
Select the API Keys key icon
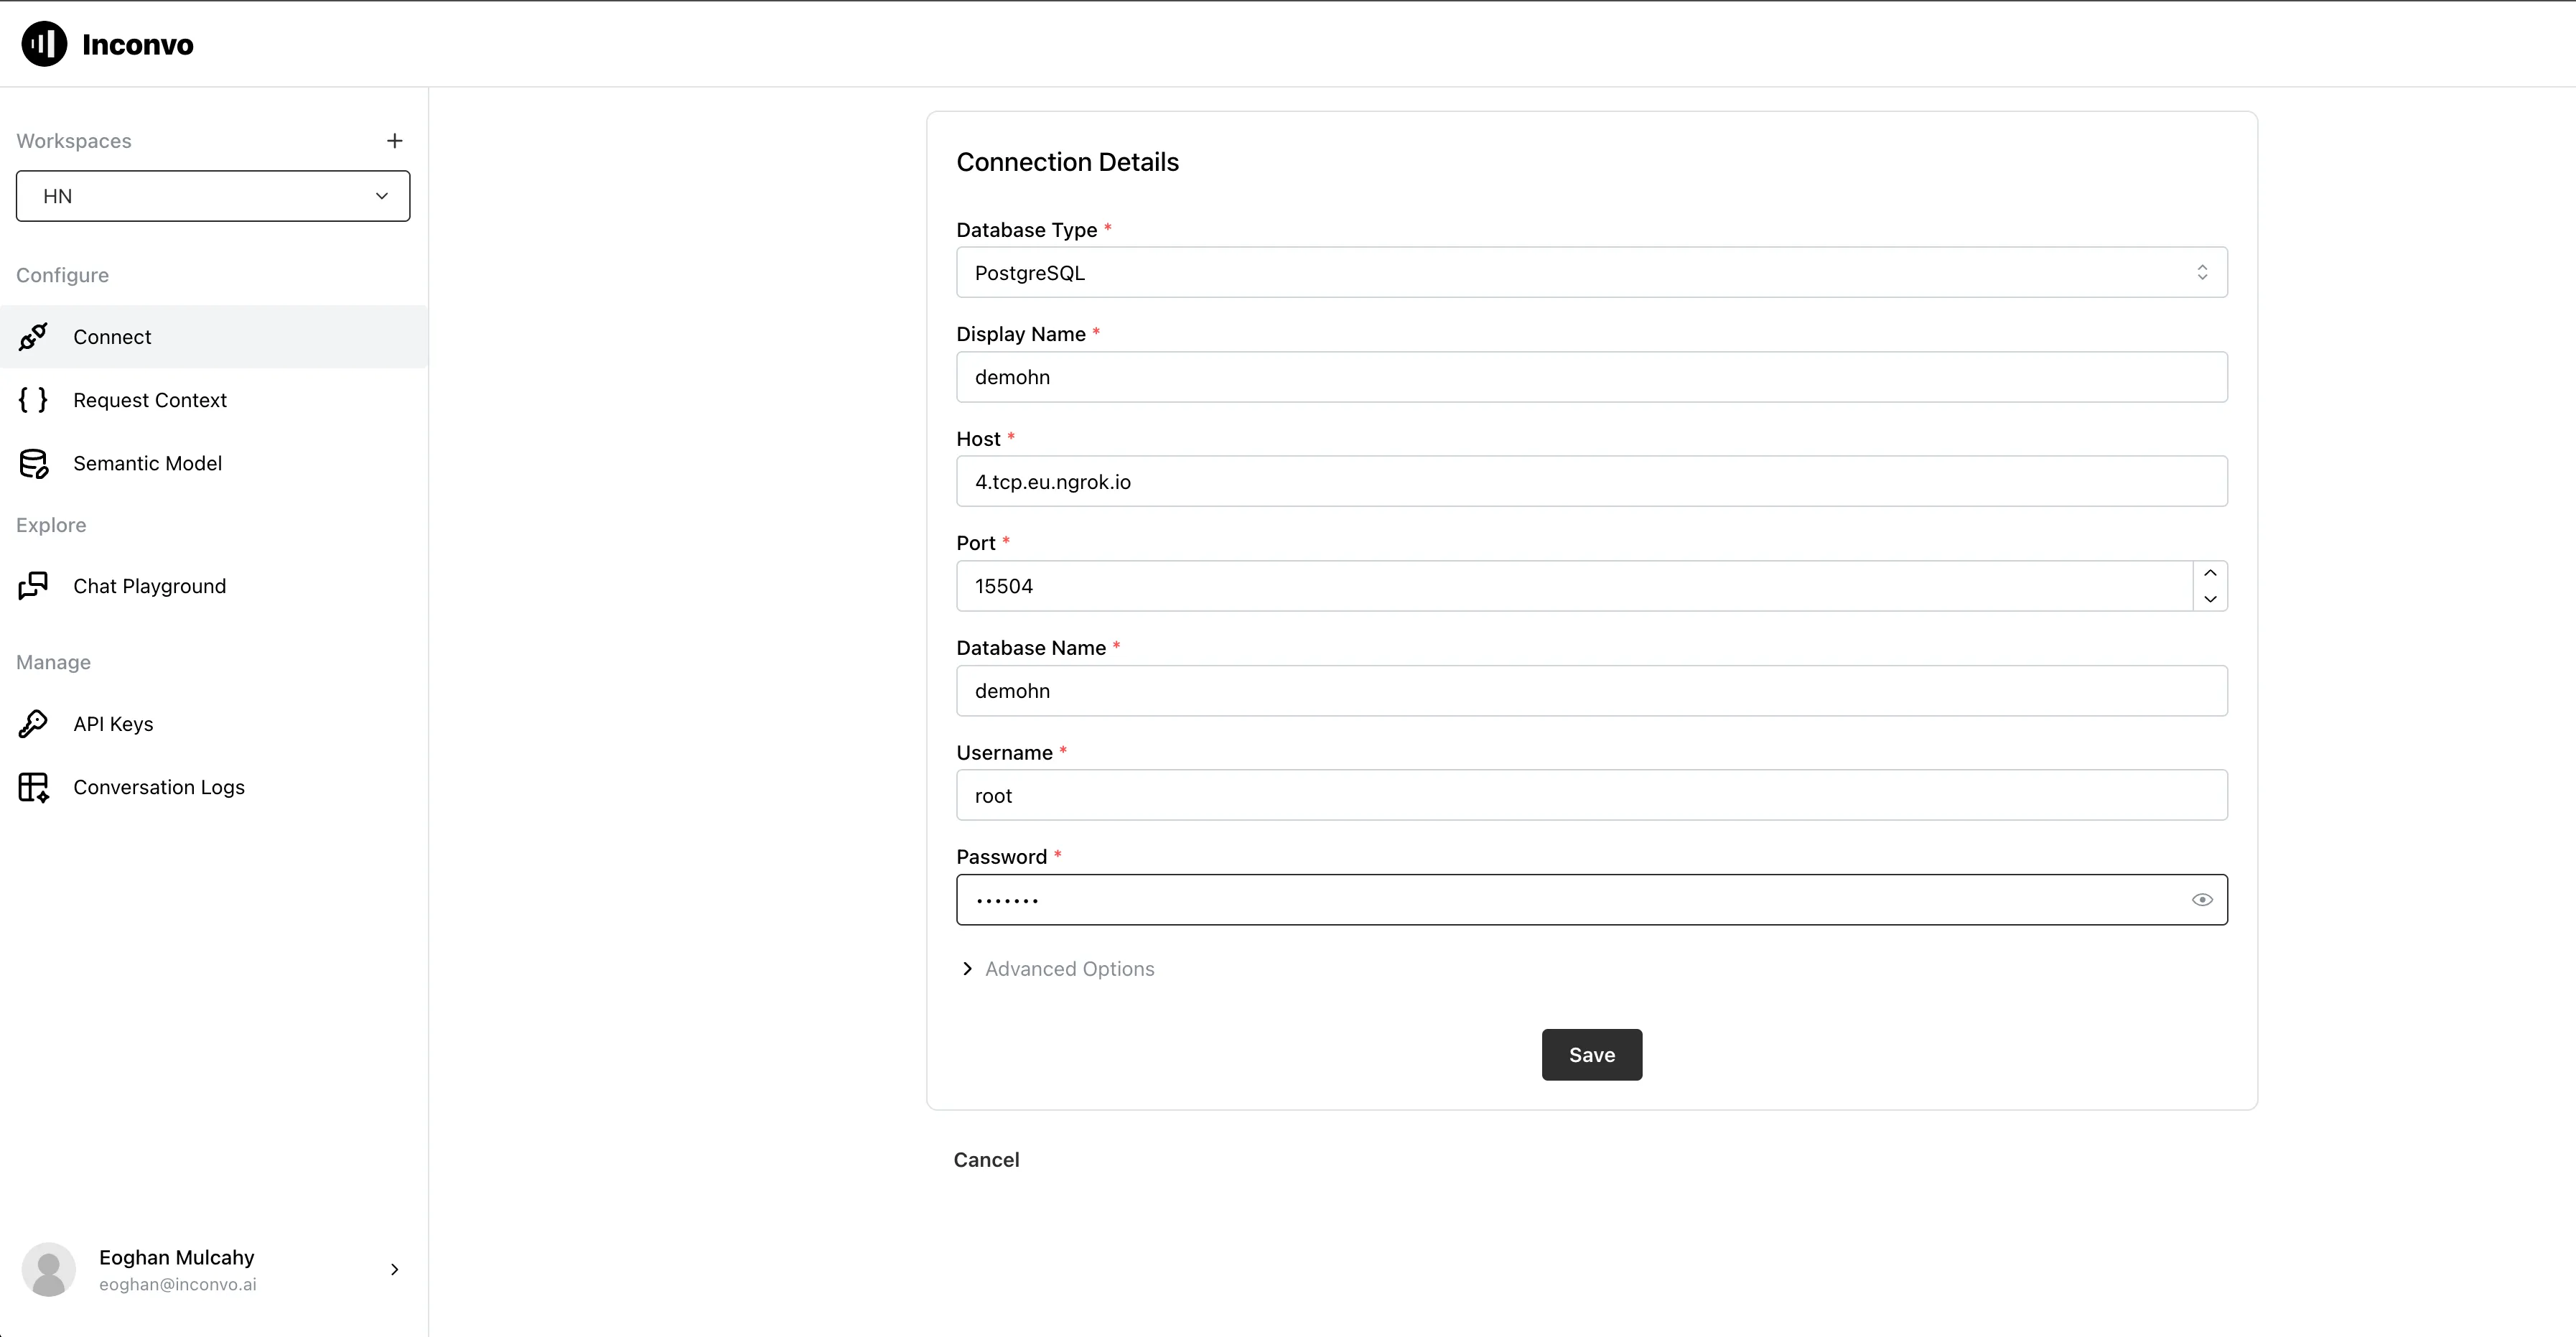click(33, 723)
